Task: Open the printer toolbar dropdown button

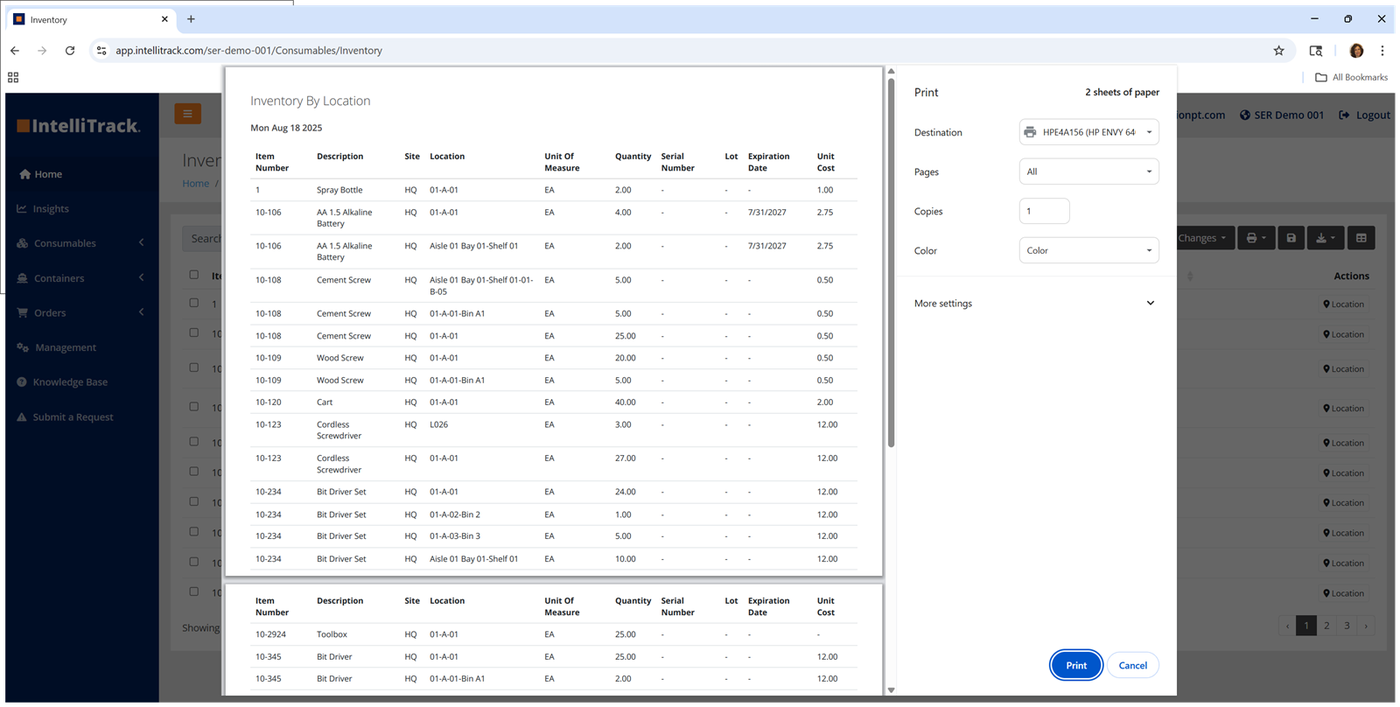Action: click(1256, 238)
